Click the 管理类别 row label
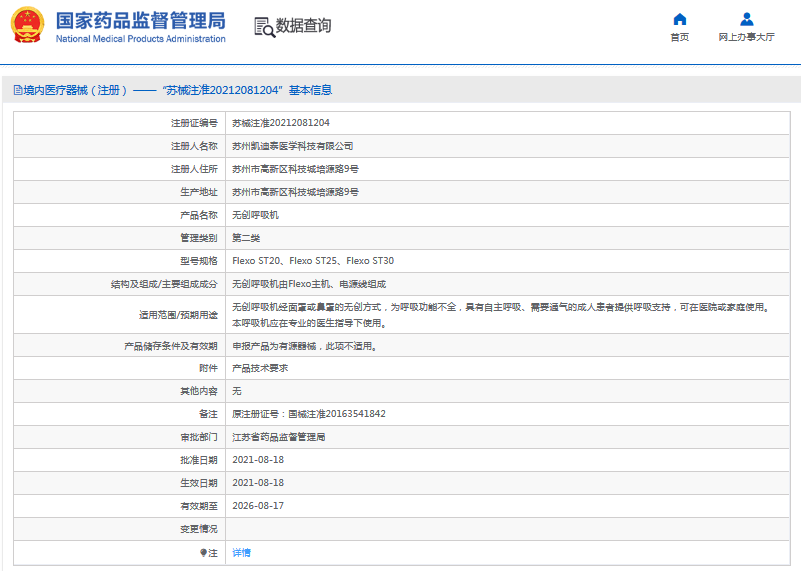The image size is (801, 571). coord(199,238)
